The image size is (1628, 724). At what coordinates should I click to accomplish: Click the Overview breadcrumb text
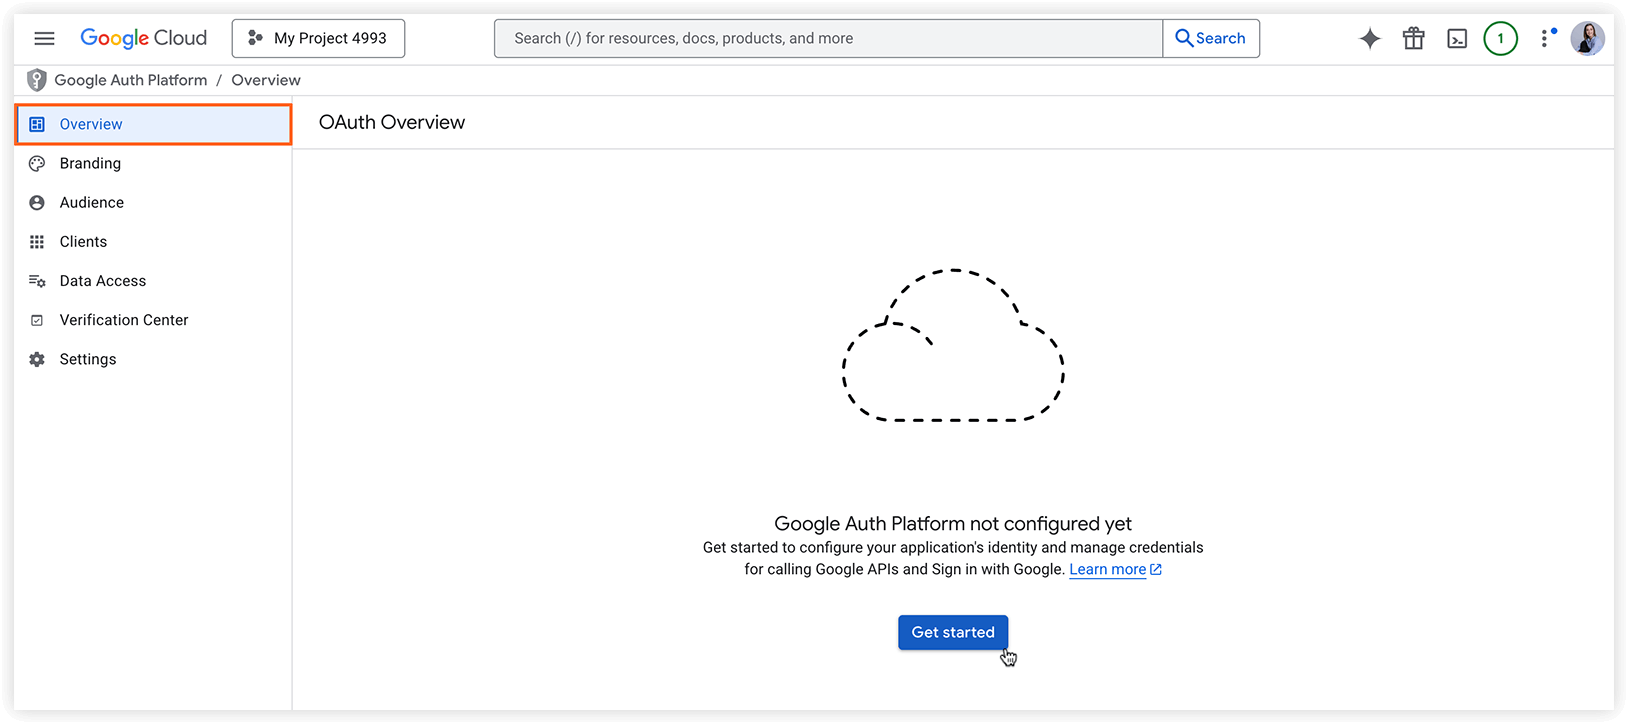coord(266,80)
